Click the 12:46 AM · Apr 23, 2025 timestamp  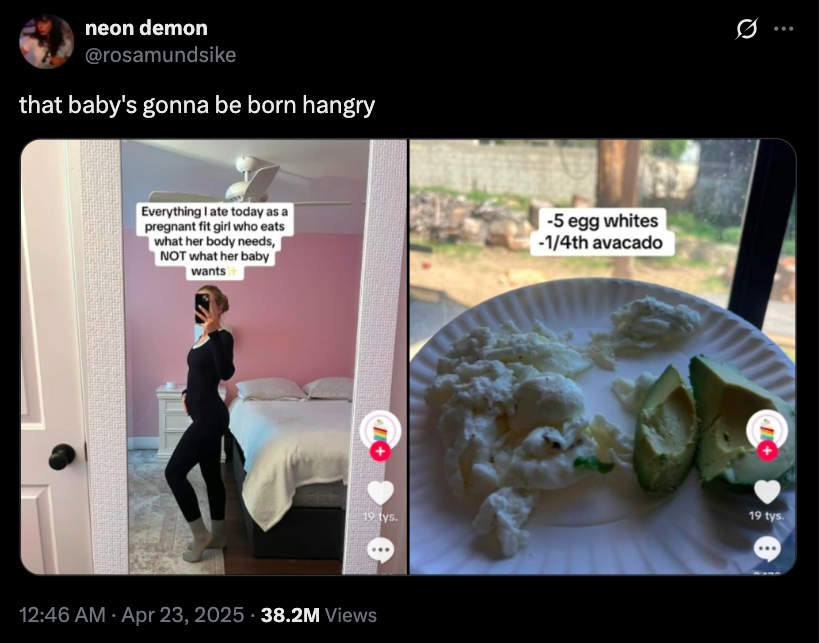coord(132,615)
